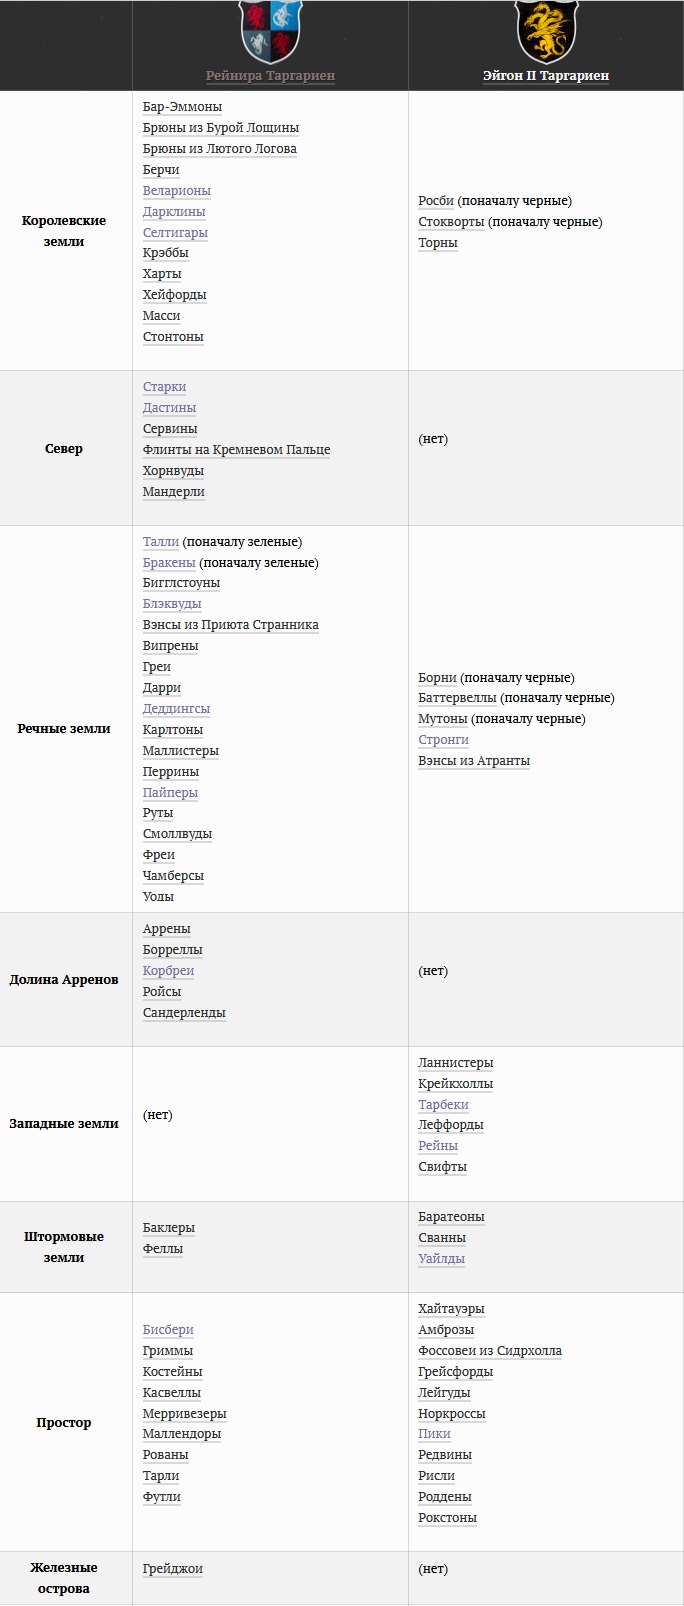Click the Талли house link
This screenshot has height=1606, width=684.
click(161, 542)
